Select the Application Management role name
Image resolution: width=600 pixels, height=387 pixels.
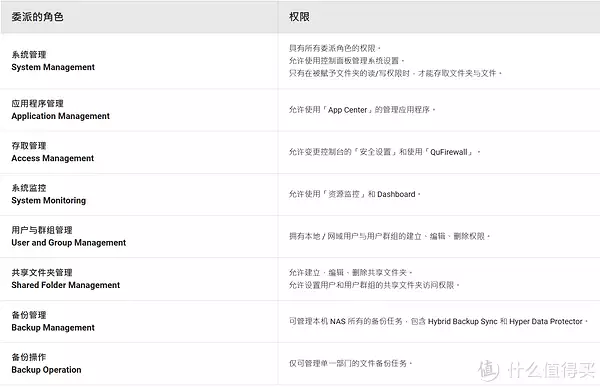60,116
